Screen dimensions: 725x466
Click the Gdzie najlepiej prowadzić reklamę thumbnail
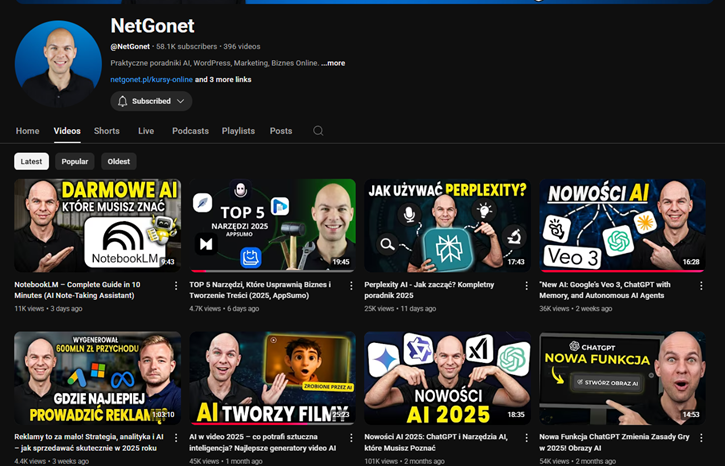tap(98, 378)
